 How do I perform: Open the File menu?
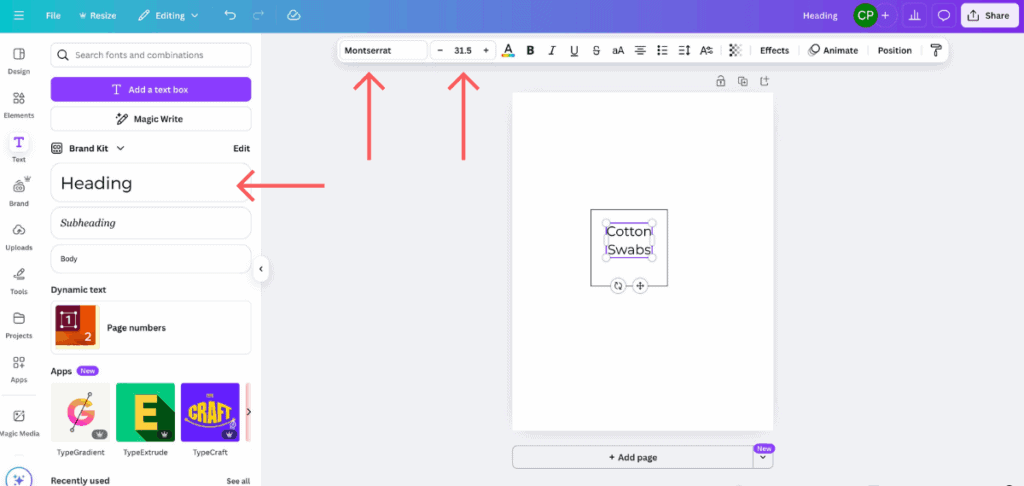(x=53, y=16)
